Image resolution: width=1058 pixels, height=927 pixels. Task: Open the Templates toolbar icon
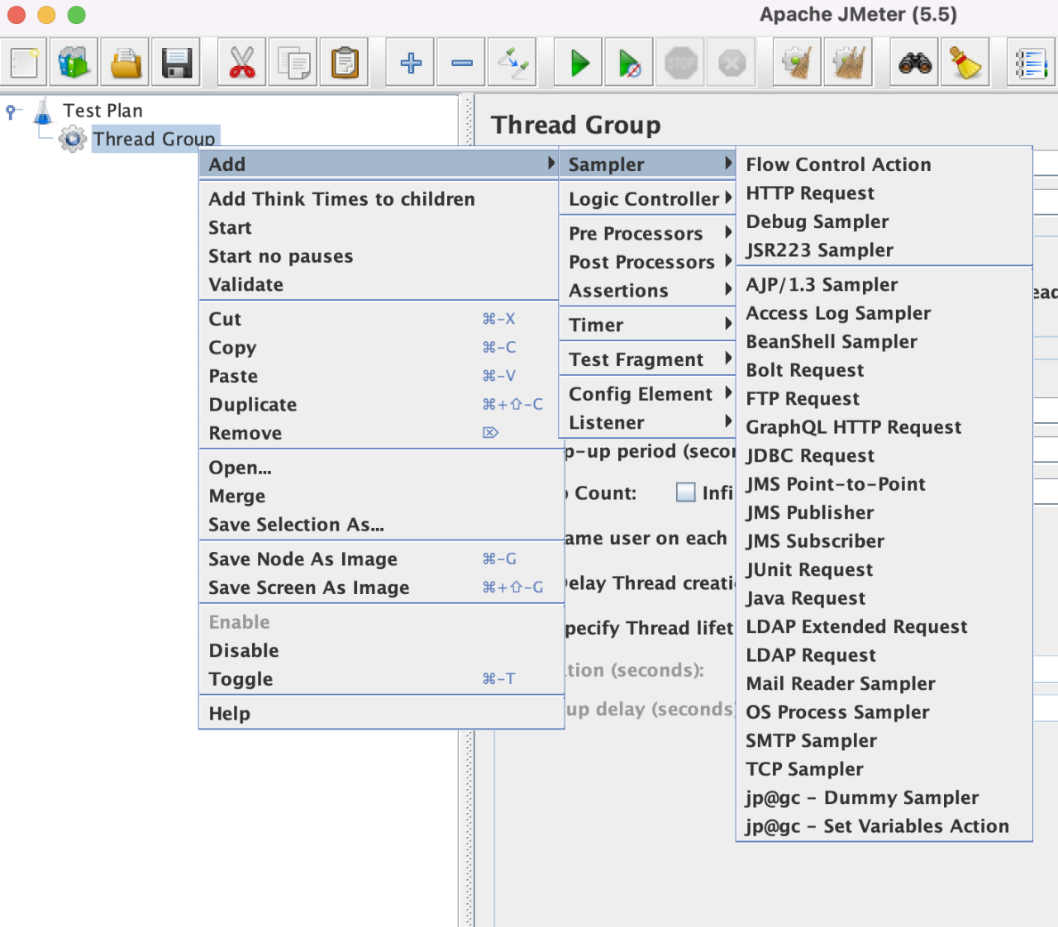click(75, 64)
